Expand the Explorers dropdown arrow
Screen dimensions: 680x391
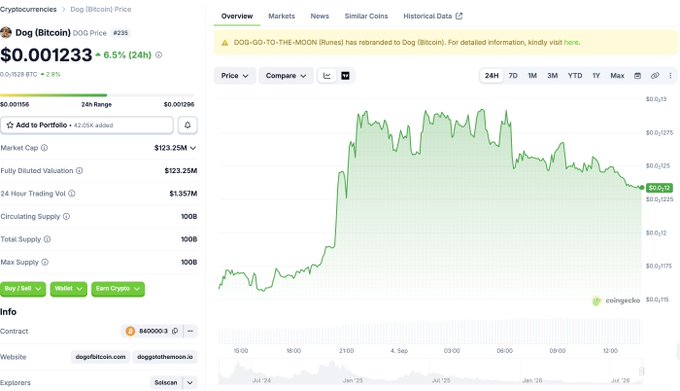(190, 383)
